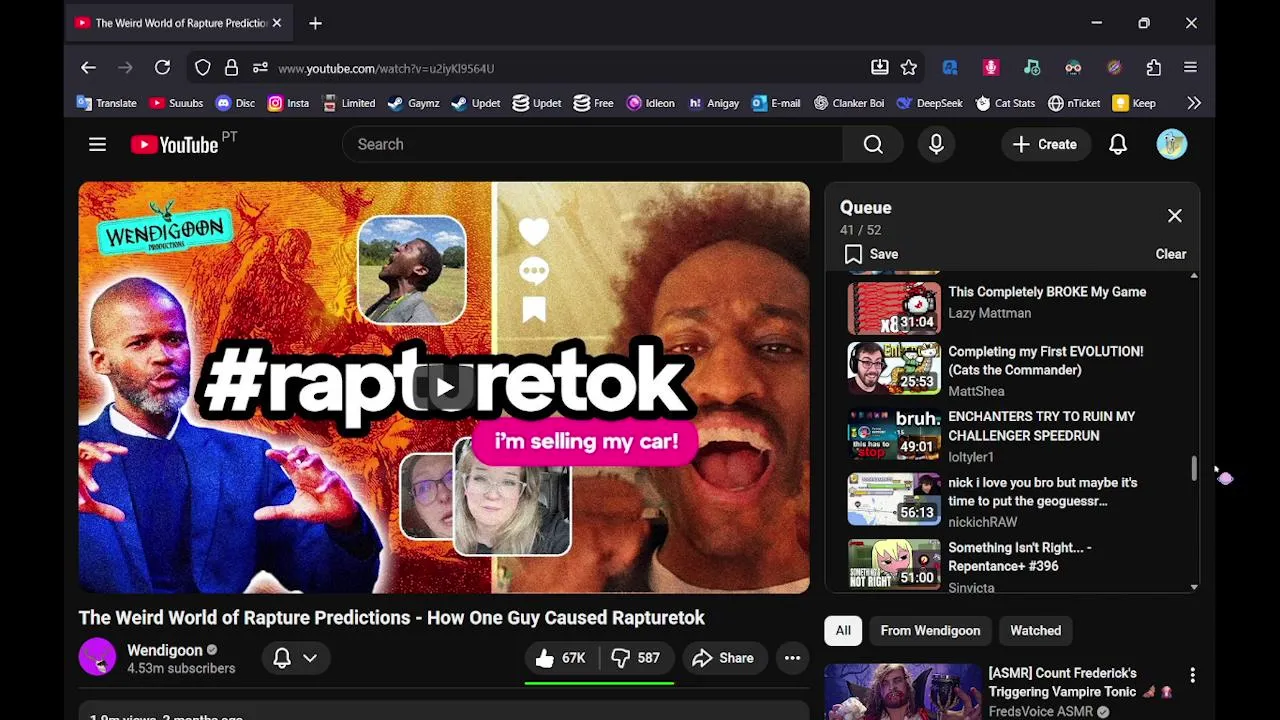
Task: Show more bookmarks overflow chevron
Action: pyautogui.click(x=1194, y=103)
